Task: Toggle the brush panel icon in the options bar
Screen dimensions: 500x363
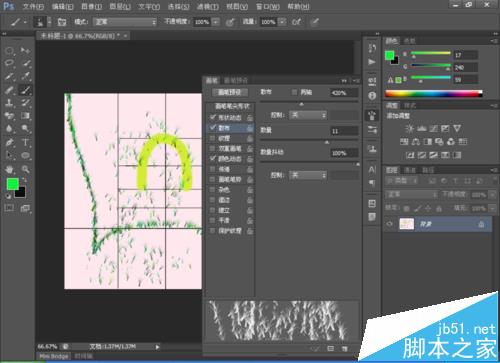Action: (x=62, y=22)
